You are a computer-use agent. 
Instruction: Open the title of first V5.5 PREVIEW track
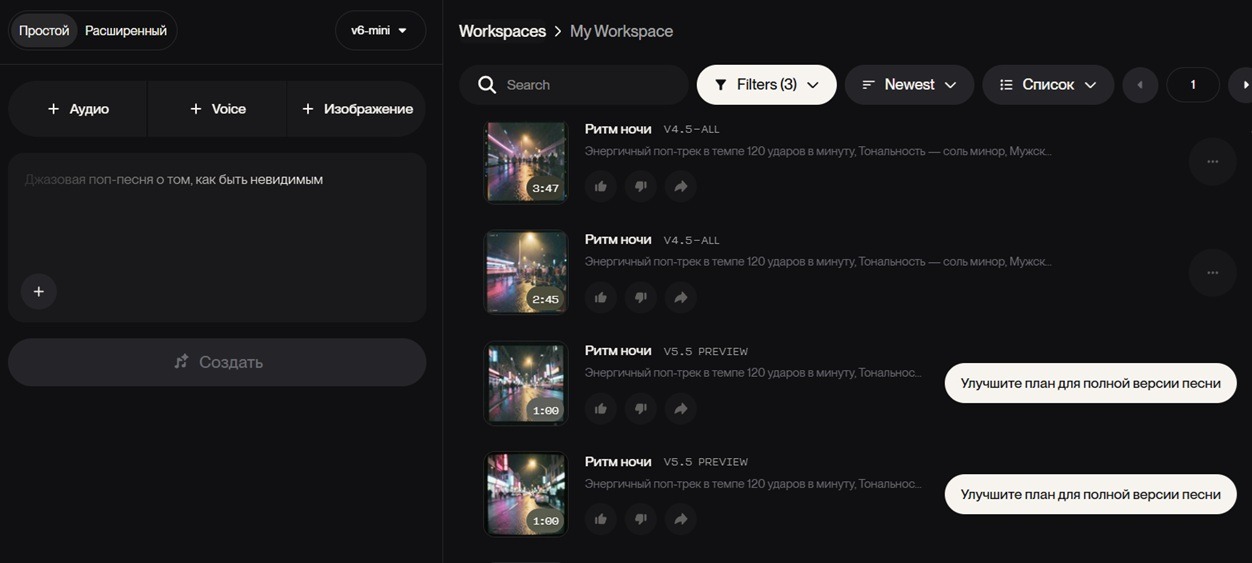click(x=618, y=351)
